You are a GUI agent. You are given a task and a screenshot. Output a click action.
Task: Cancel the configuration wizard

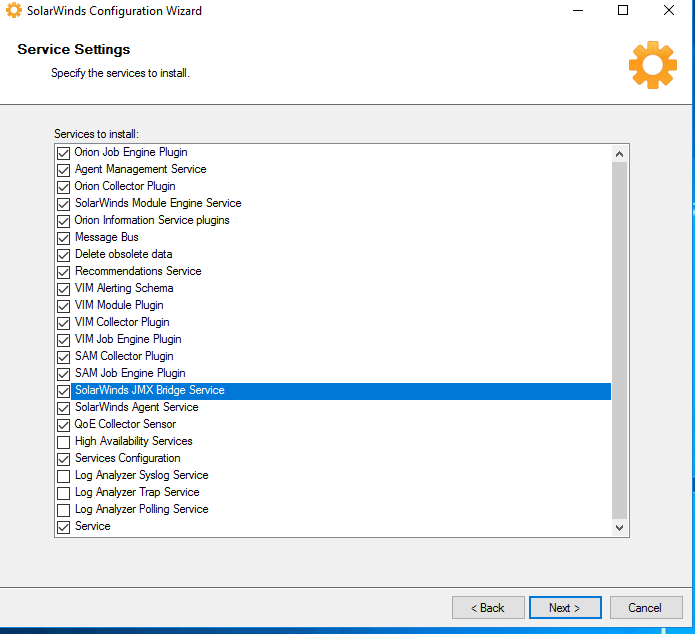[x=646, y=607]
